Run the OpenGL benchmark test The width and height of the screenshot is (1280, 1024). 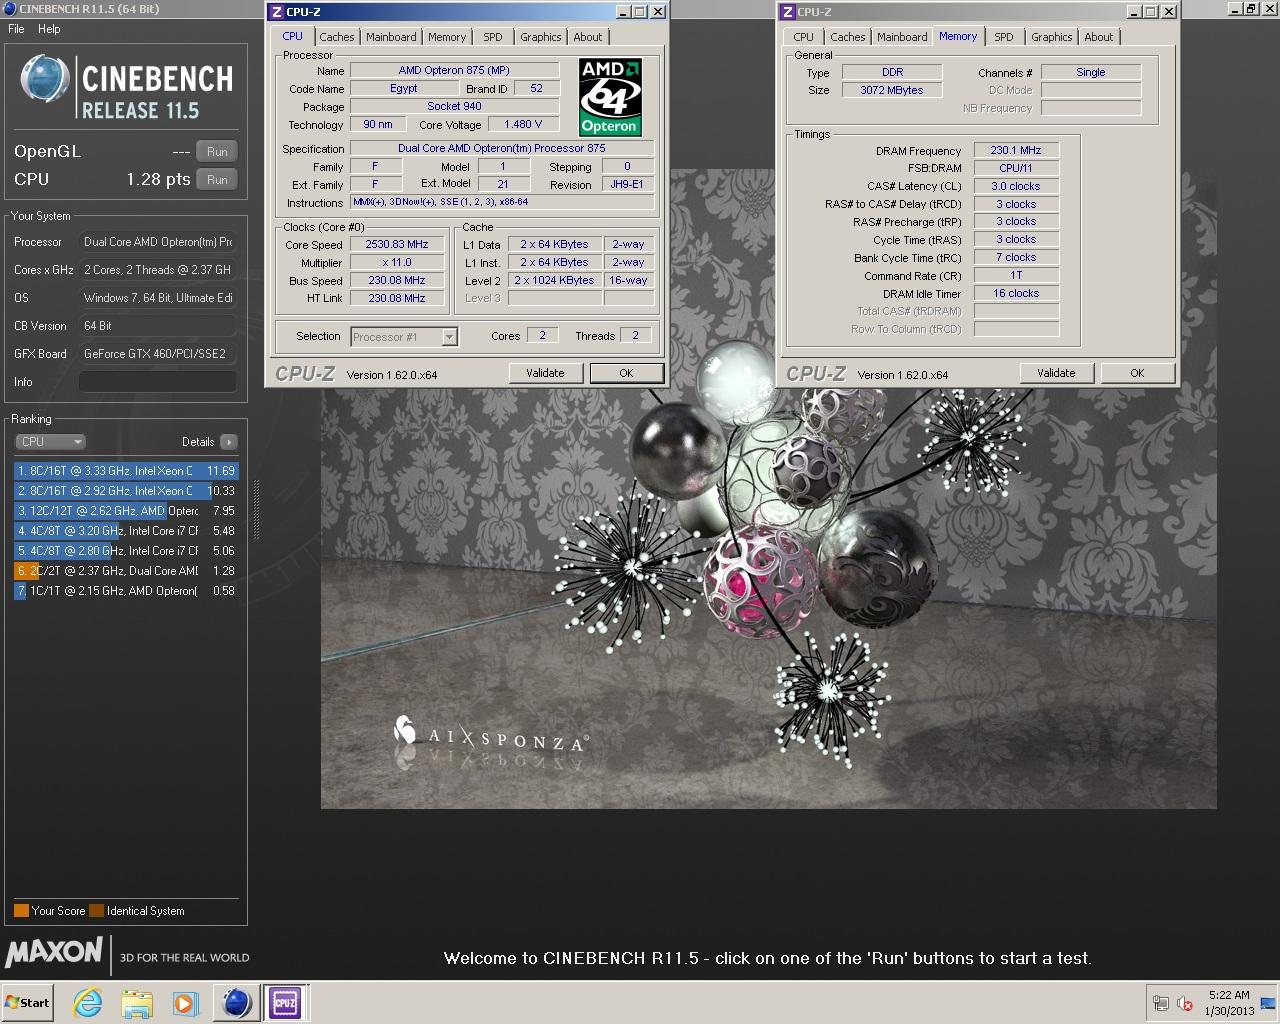point(217,152)
